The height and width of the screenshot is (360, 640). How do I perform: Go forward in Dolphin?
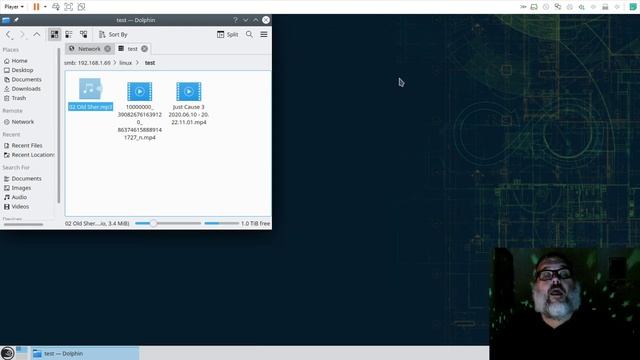point(22,35)
